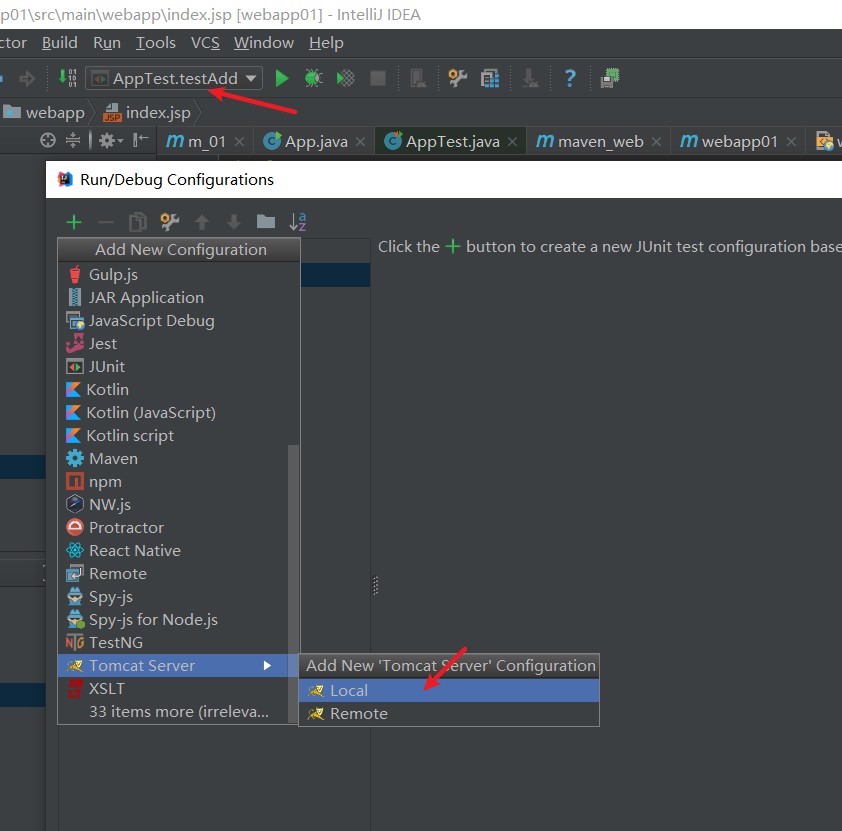Image resolution: width=842 pixels, height=831 pixels.
Task: Select npm configuration type
Action: pyautogui.click(x=173, y=482)
